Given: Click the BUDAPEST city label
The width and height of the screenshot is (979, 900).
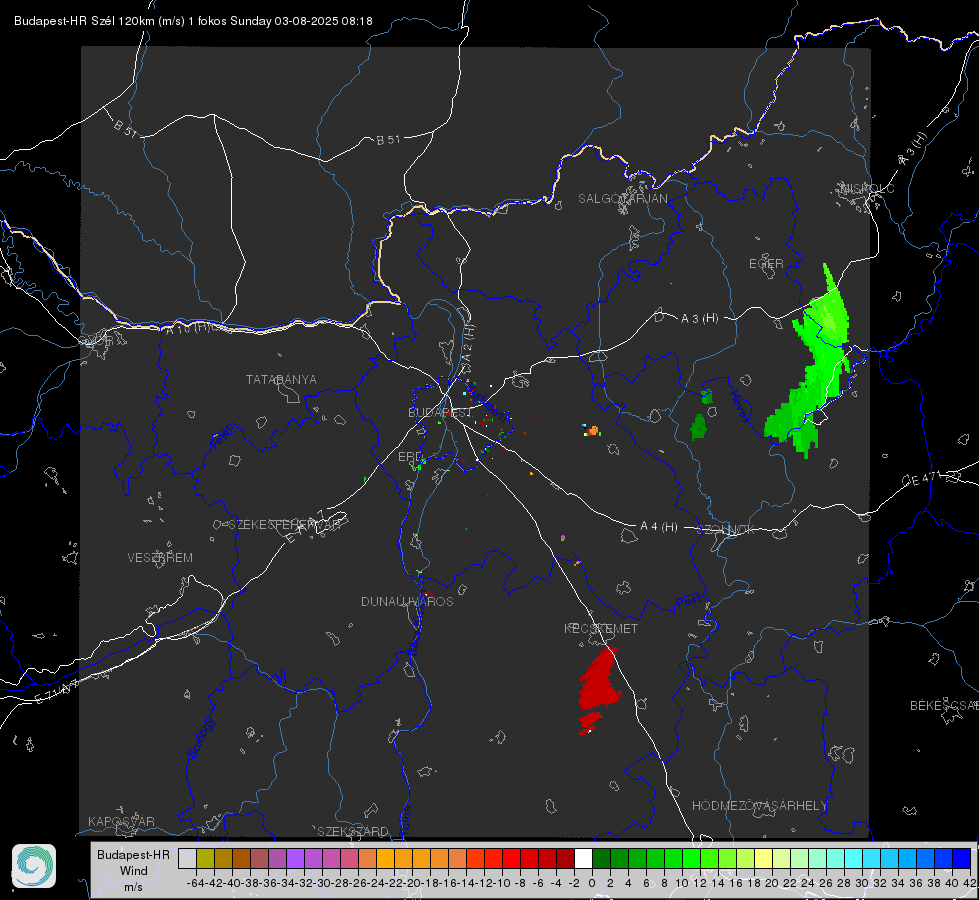Looking at the screenshot, I should [440, 413].
